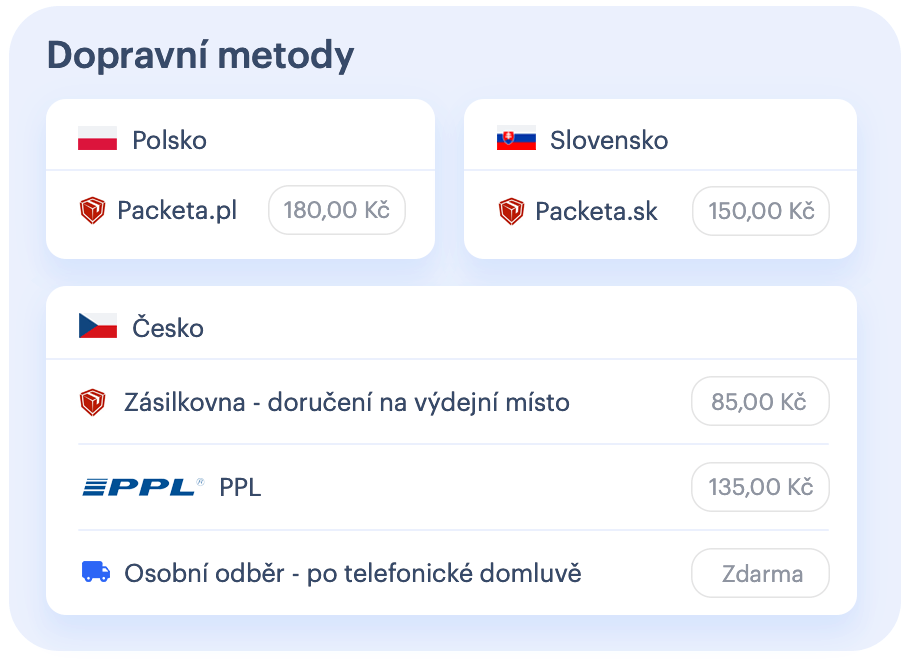Click the Packeta.sk red package icon
This screenshot has height=664, width=907.
pyautogui.click(x=511, y=211)
